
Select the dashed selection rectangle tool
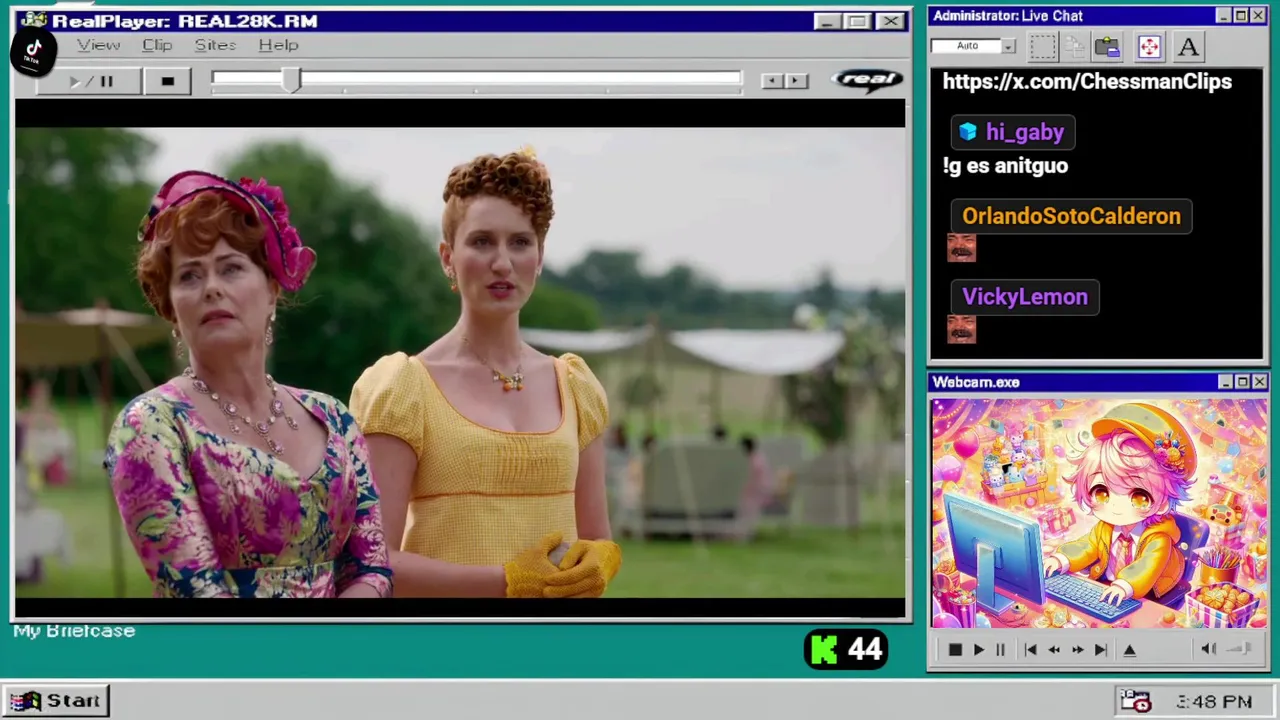coord(1042,47)
